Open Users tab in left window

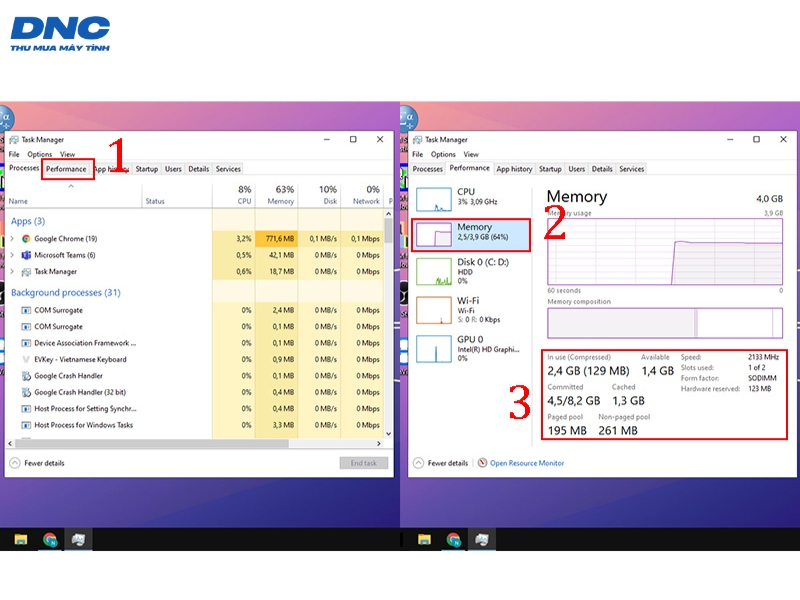[173, 169]
